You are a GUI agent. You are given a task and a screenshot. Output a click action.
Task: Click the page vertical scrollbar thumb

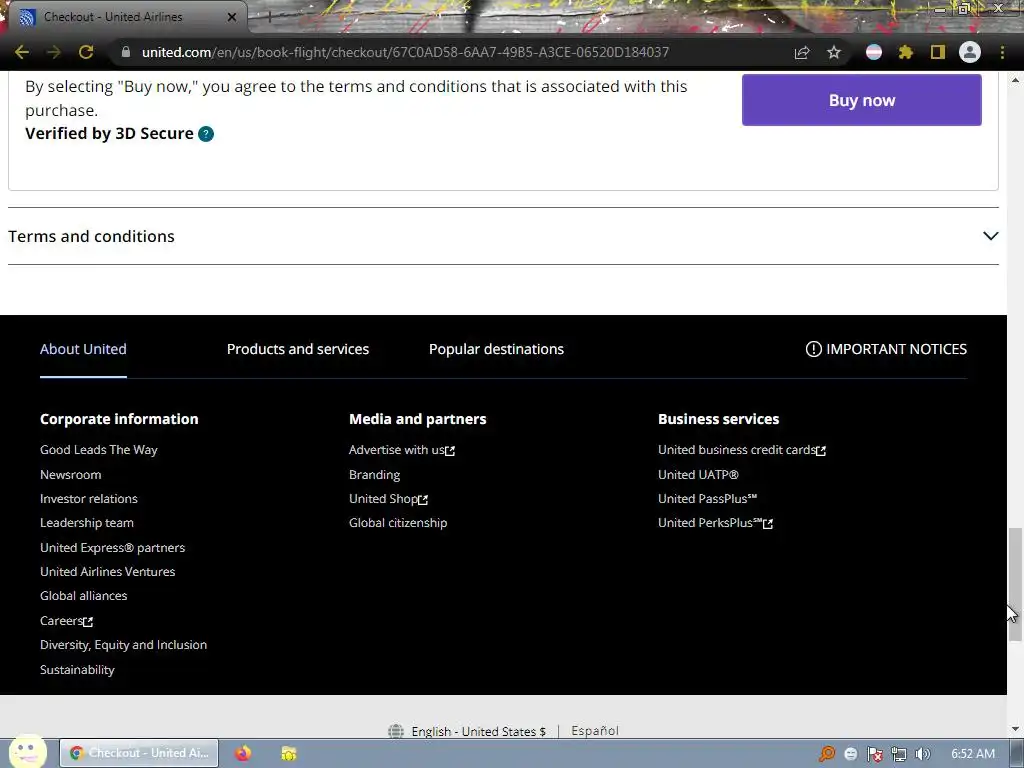[1014, 583]
